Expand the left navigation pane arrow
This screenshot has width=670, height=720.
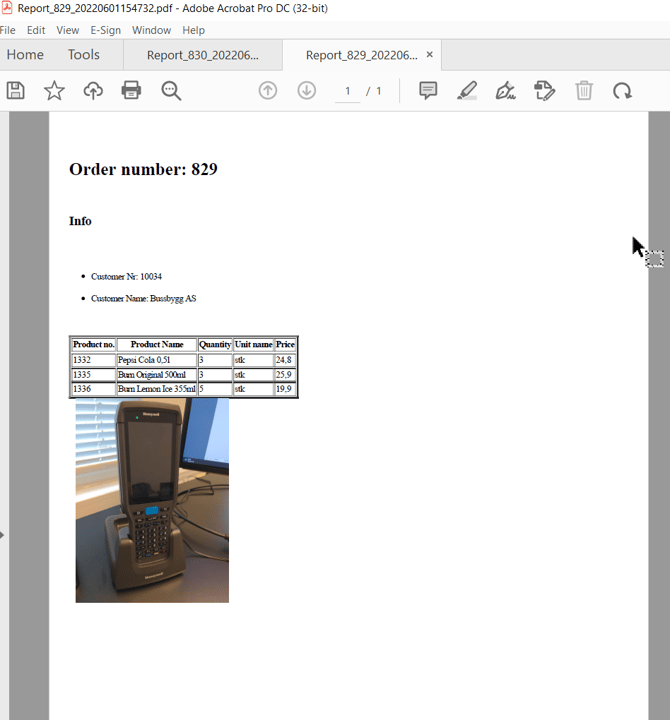click(3, 535)
